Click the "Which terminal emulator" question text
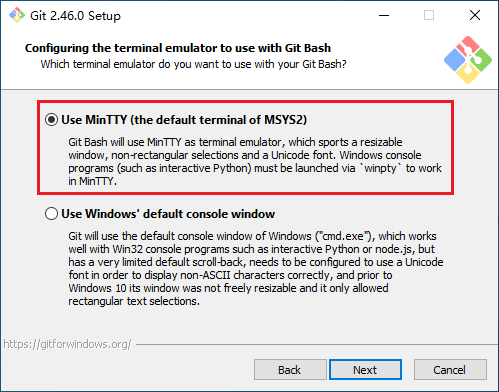Image resolution: width=499 pixels, height=392 pixels. tap(193, 64)
